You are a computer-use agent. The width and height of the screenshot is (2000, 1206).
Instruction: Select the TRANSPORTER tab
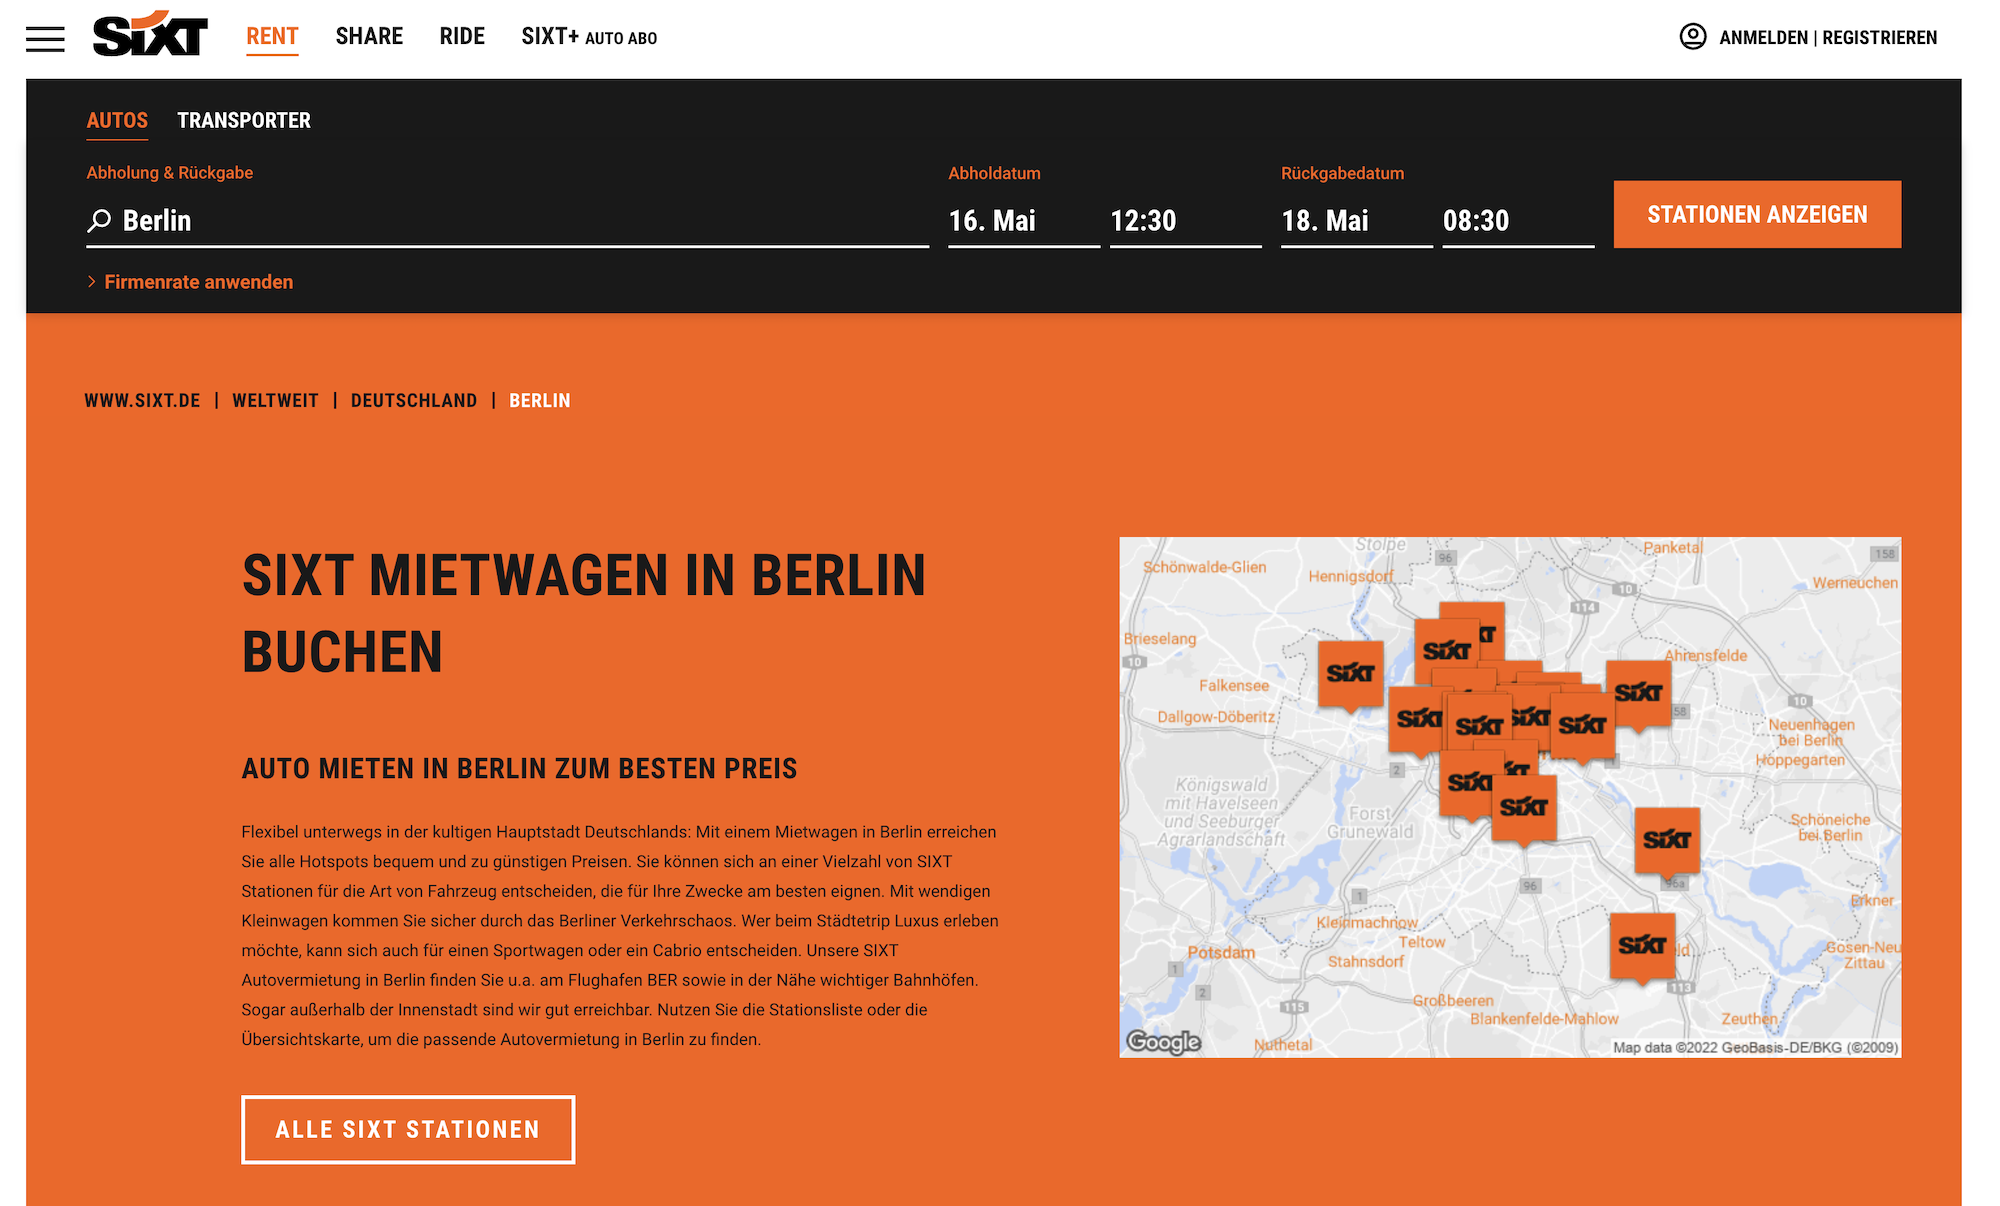[244, 121]
